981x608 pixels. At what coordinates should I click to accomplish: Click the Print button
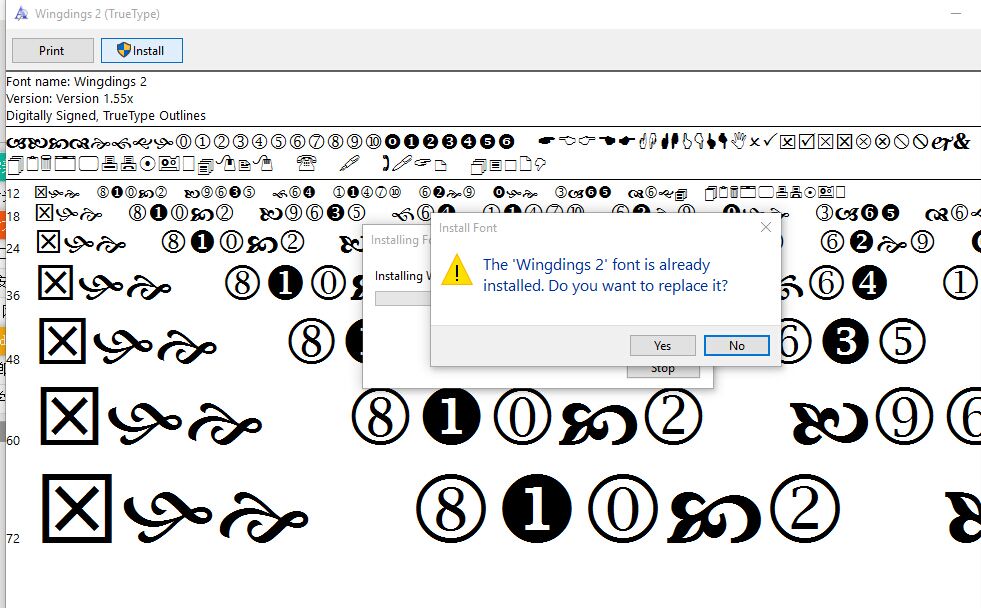point(53,51)
